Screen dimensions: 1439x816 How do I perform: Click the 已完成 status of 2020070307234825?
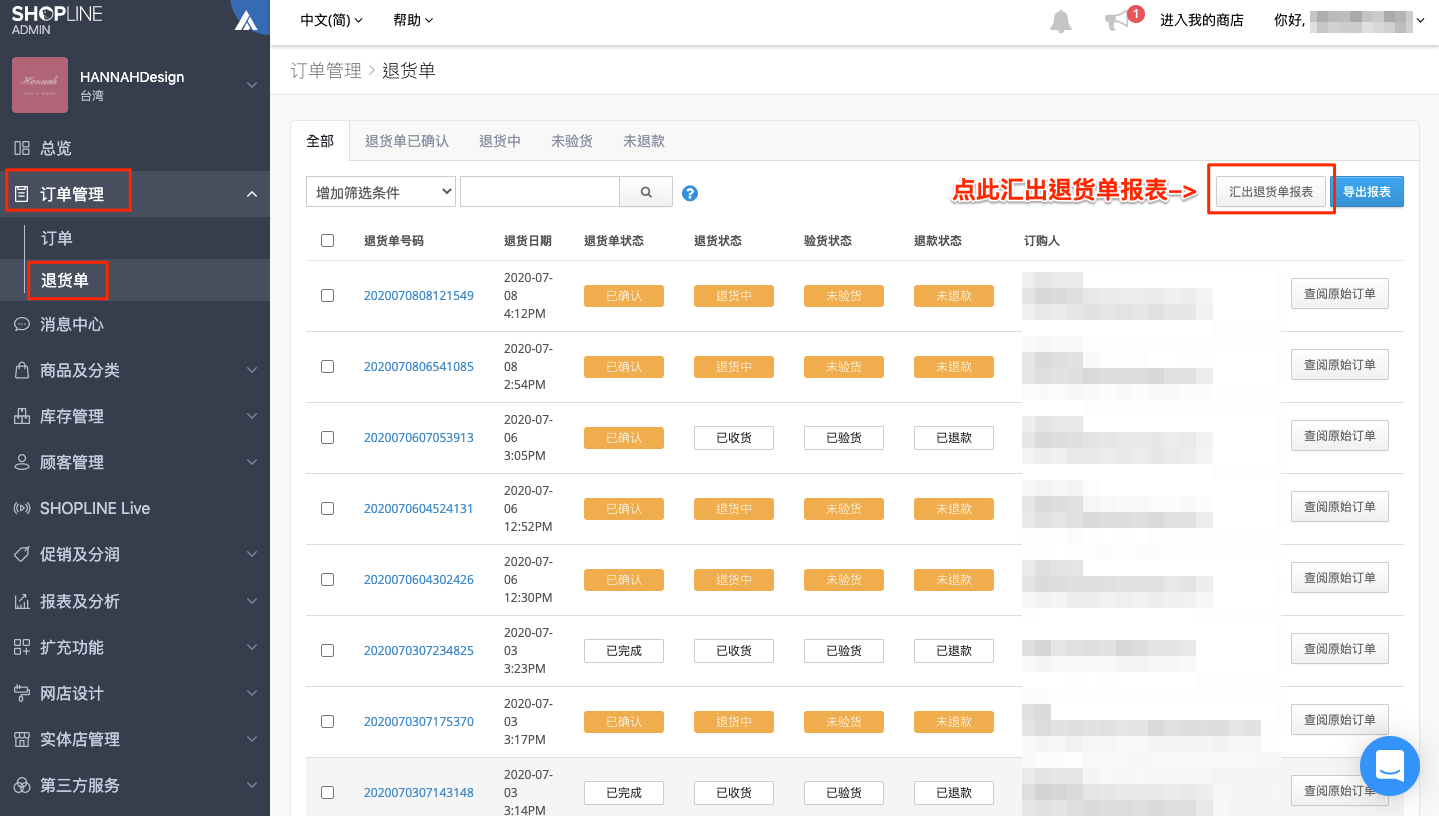624,651
